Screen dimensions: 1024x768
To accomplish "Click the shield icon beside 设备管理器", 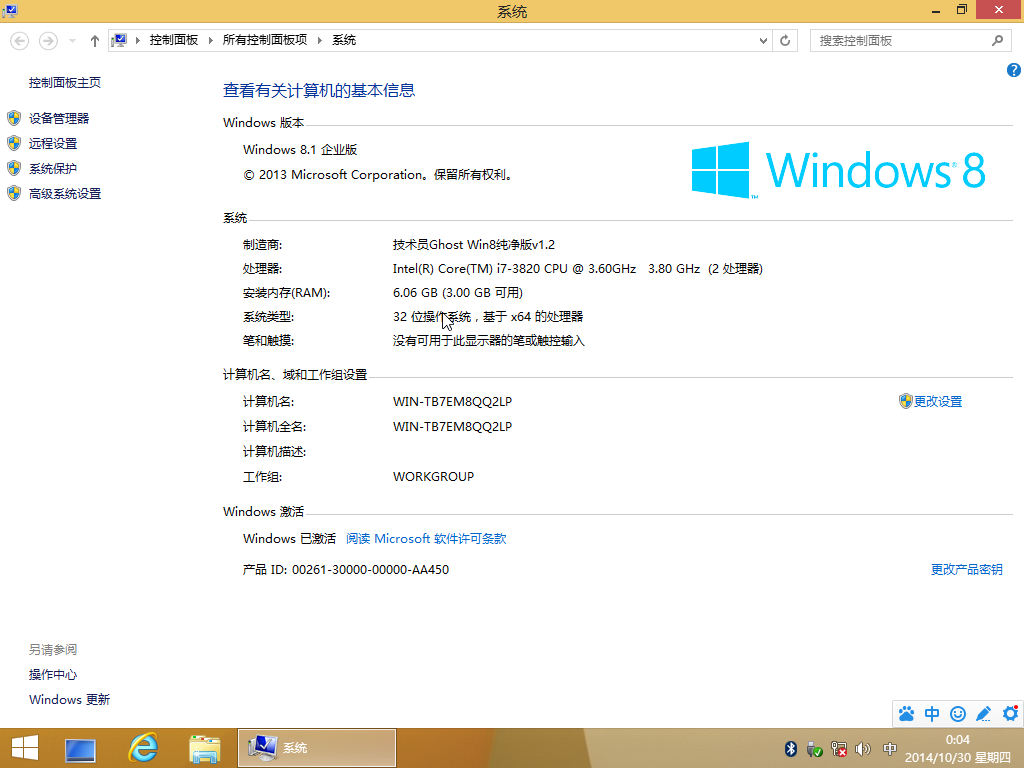I will [14, 118].
